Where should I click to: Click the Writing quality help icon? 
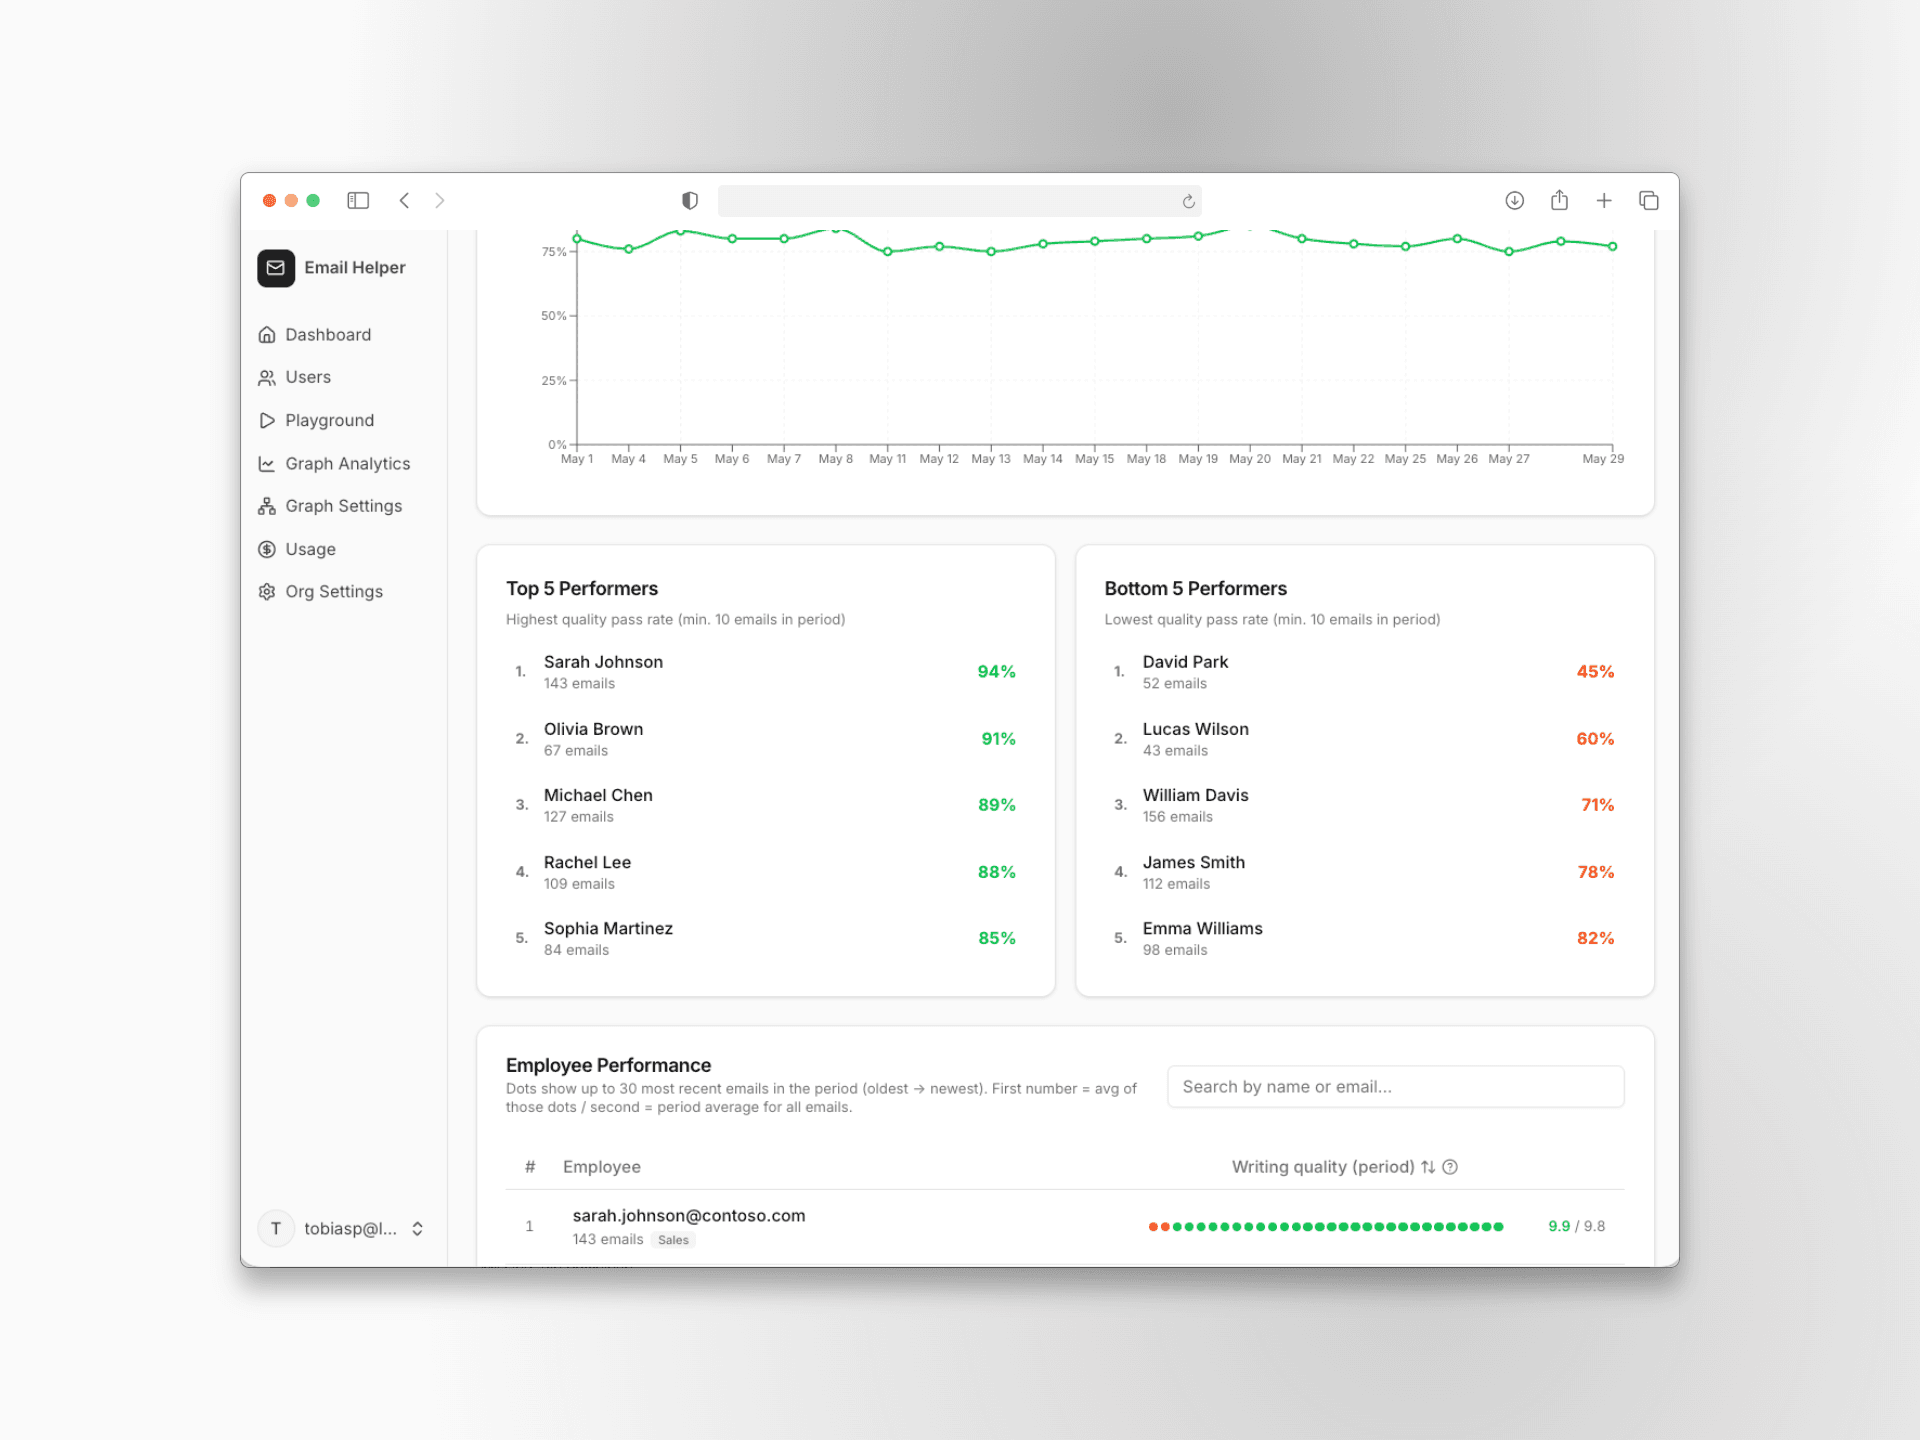pyautogui.click(x=1450, y=1167)
